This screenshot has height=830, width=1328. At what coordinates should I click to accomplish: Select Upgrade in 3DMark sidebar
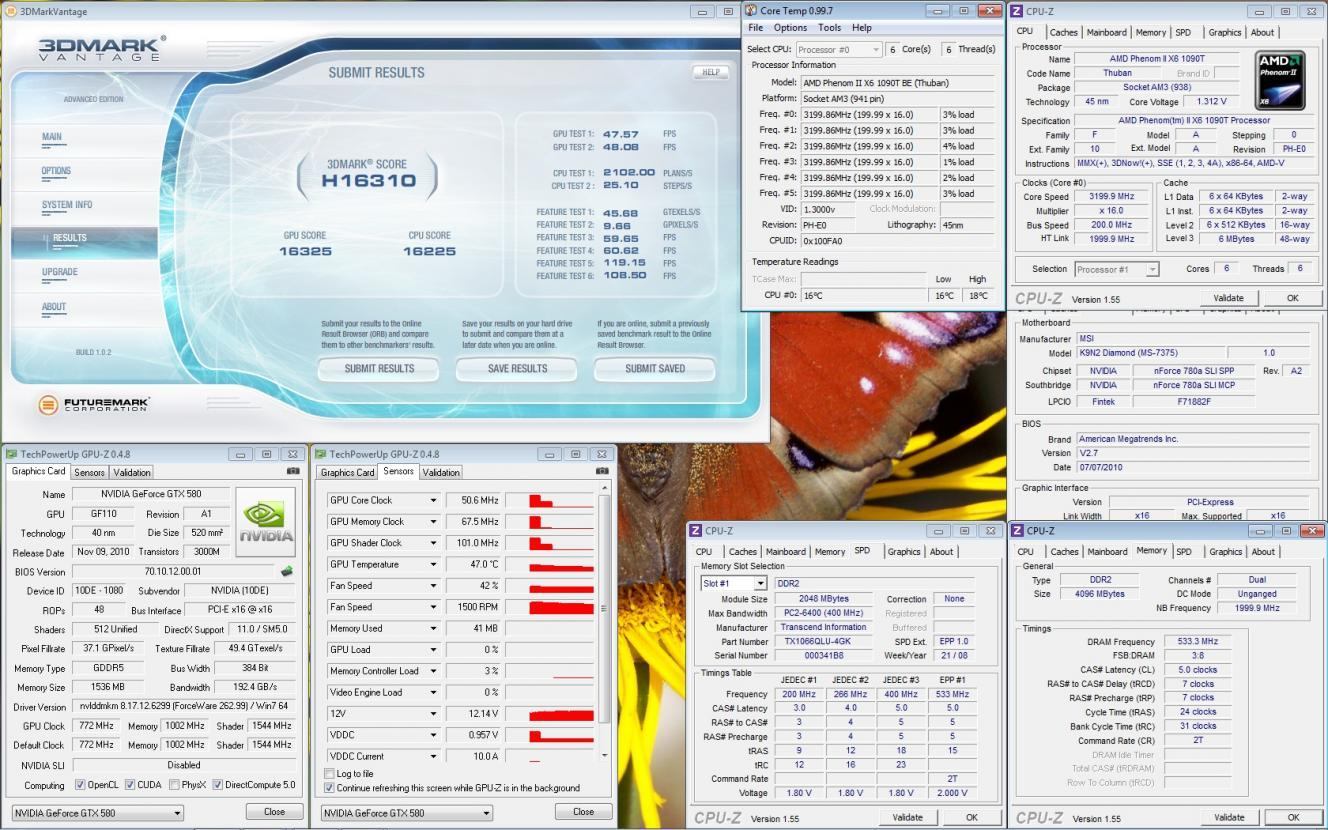(x=59, y=272)
